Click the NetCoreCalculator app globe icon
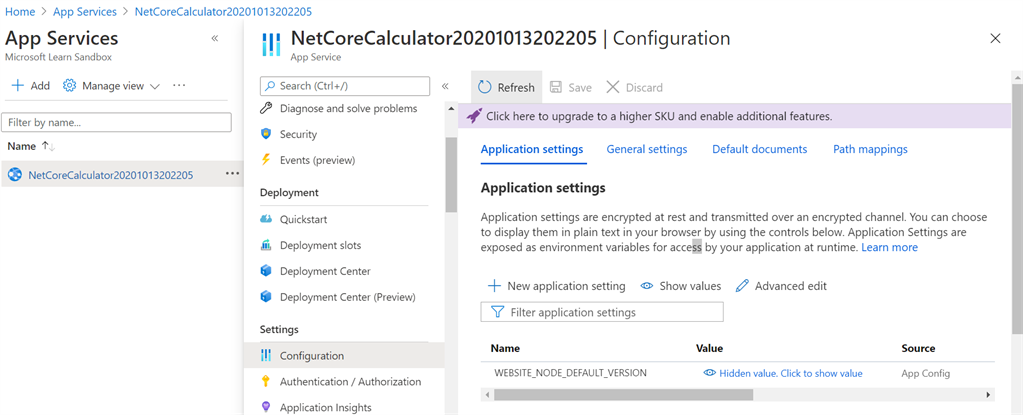The image size is (1023, 415). click(x=15, y=174)
